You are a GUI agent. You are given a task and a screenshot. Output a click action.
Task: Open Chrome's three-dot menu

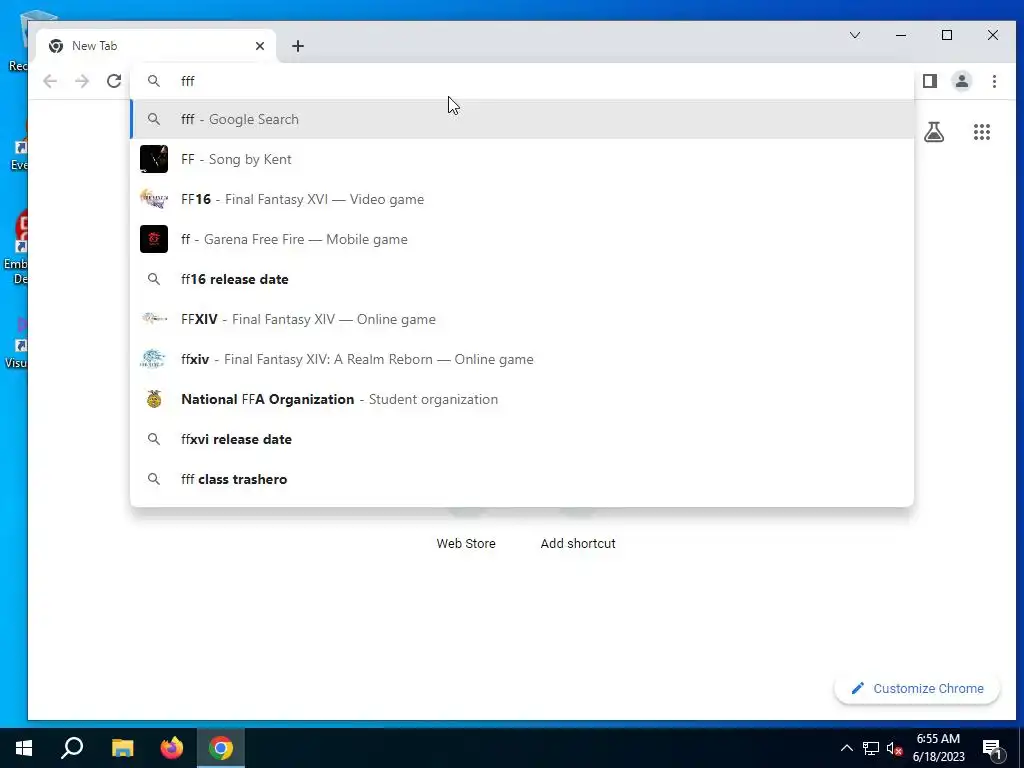tap(994, 81)
